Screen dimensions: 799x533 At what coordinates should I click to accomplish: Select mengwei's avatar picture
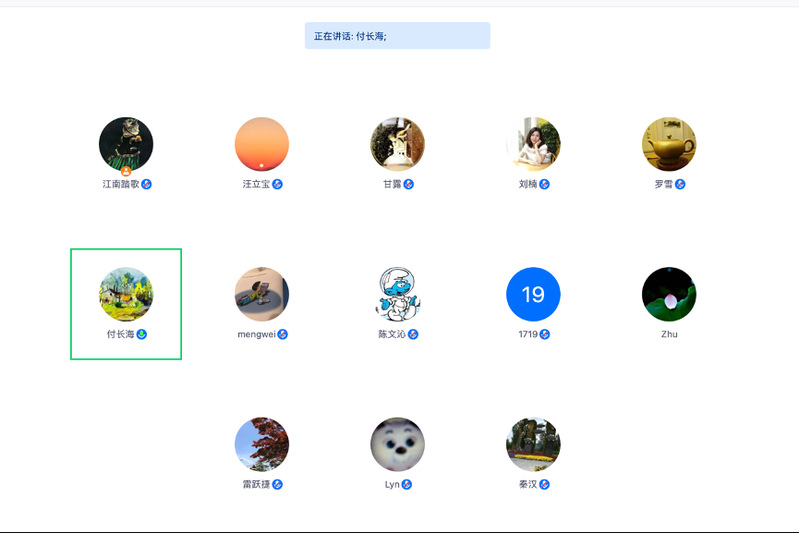point(262,294)
